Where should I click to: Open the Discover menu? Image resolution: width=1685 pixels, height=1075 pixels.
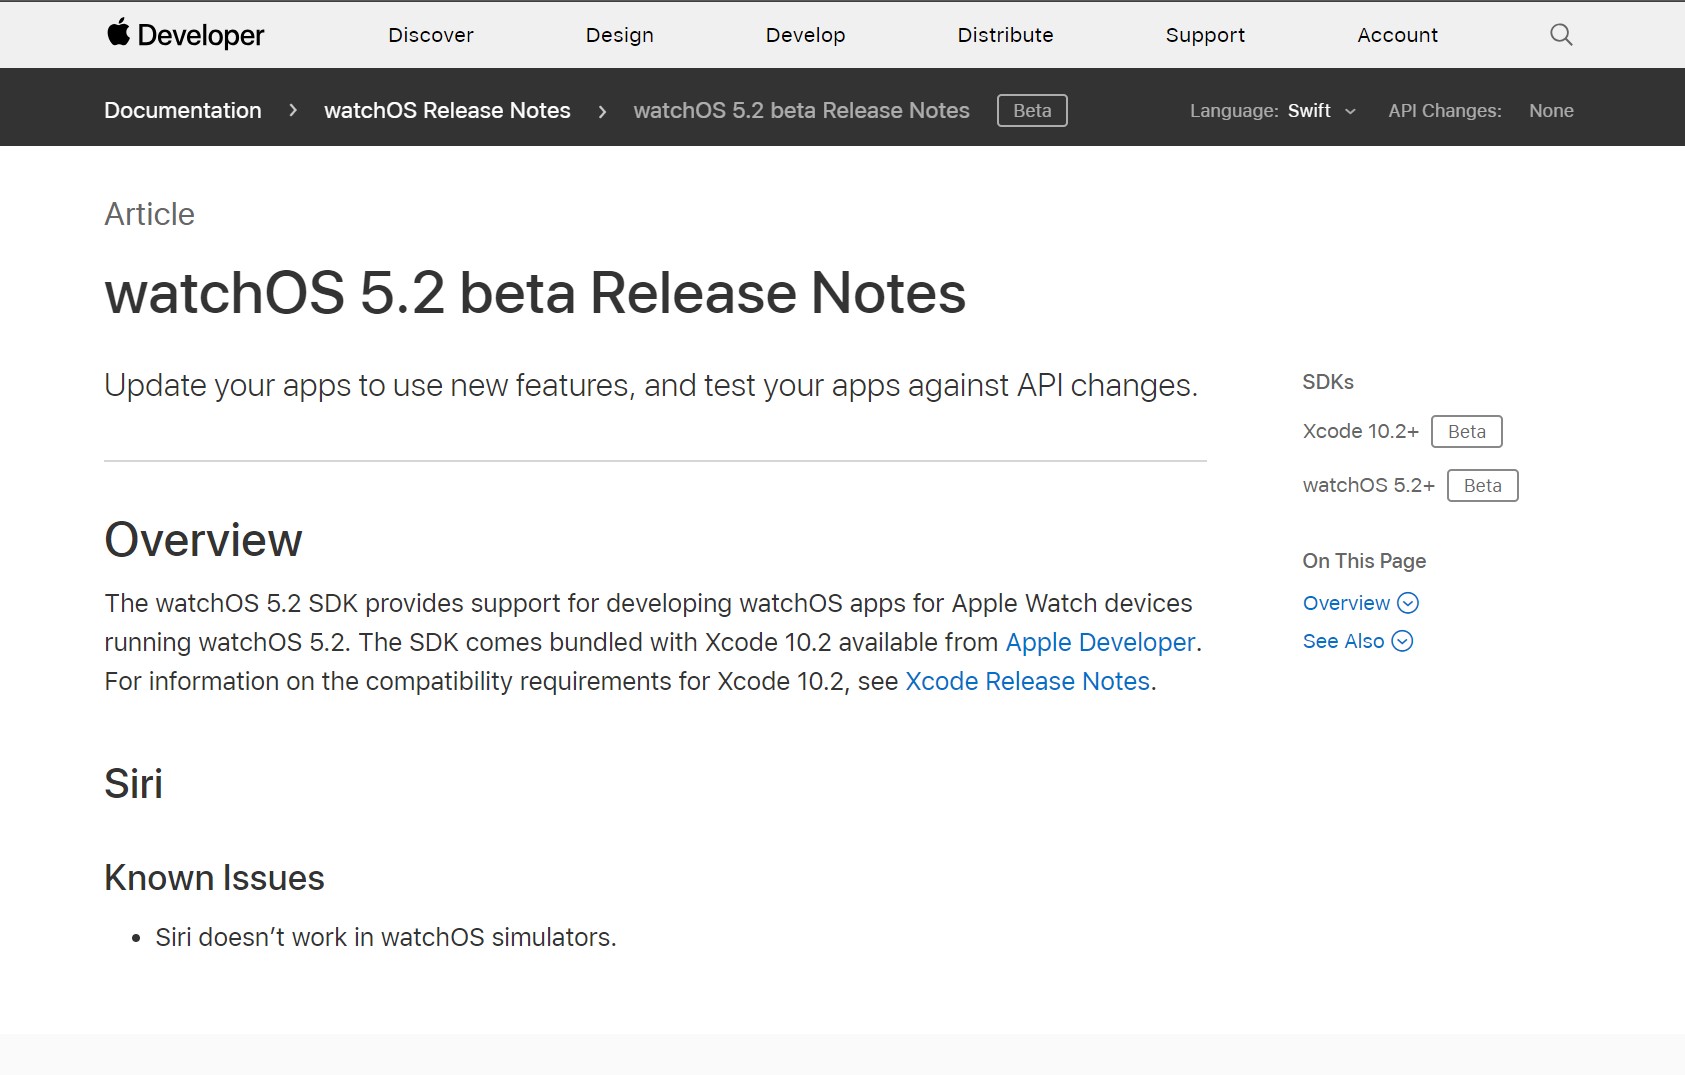pos(431,35)
